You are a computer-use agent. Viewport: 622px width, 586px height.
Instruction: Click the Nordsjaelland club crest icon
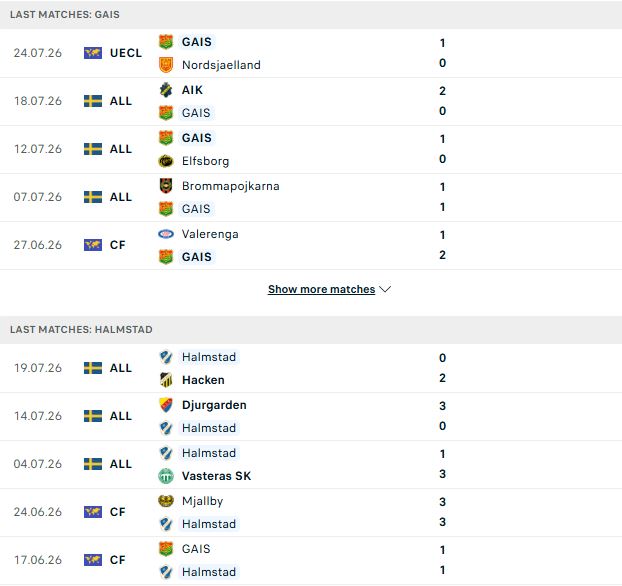tap(166, 65)
